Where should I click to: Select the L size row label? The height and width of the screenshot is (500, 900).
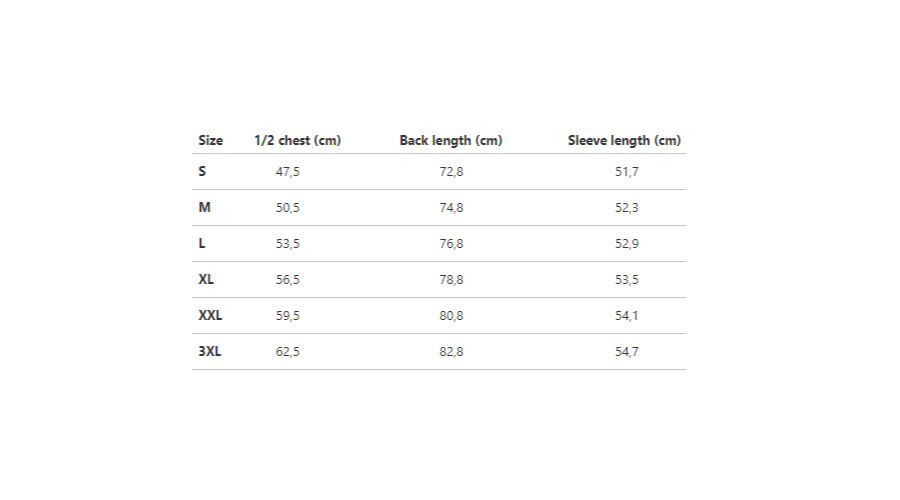(x=202, y=244)
